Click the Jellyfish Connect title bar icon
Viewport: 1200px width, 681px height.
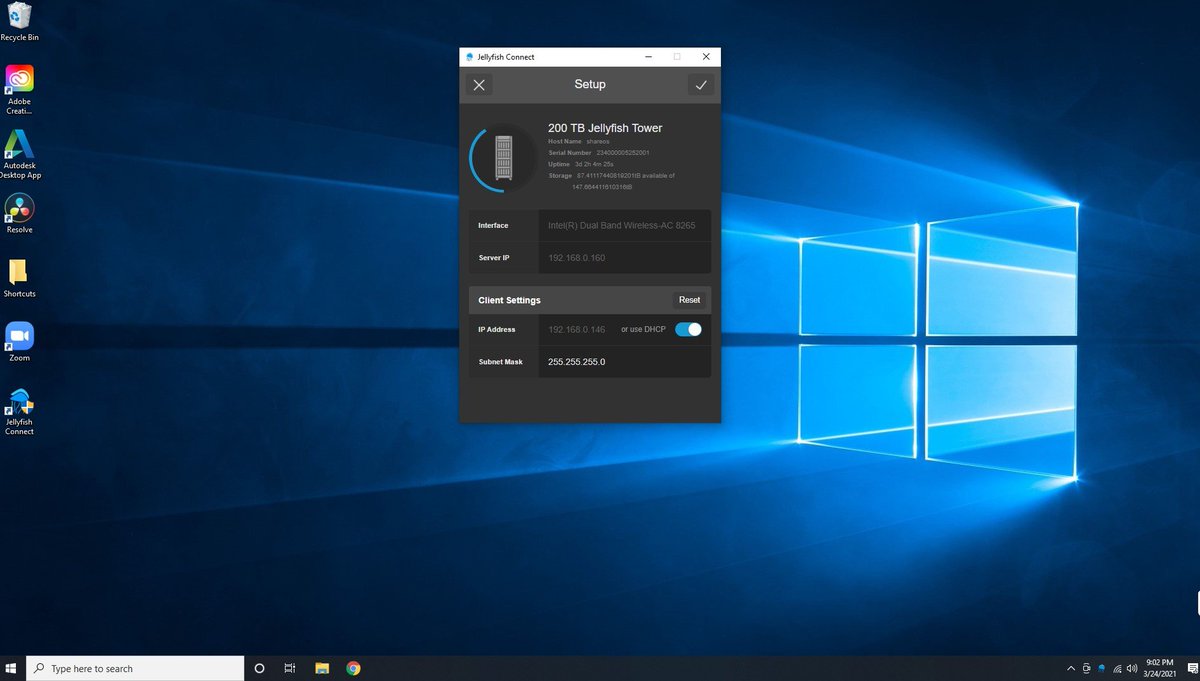pyautogui.click(x=470, y=57)
